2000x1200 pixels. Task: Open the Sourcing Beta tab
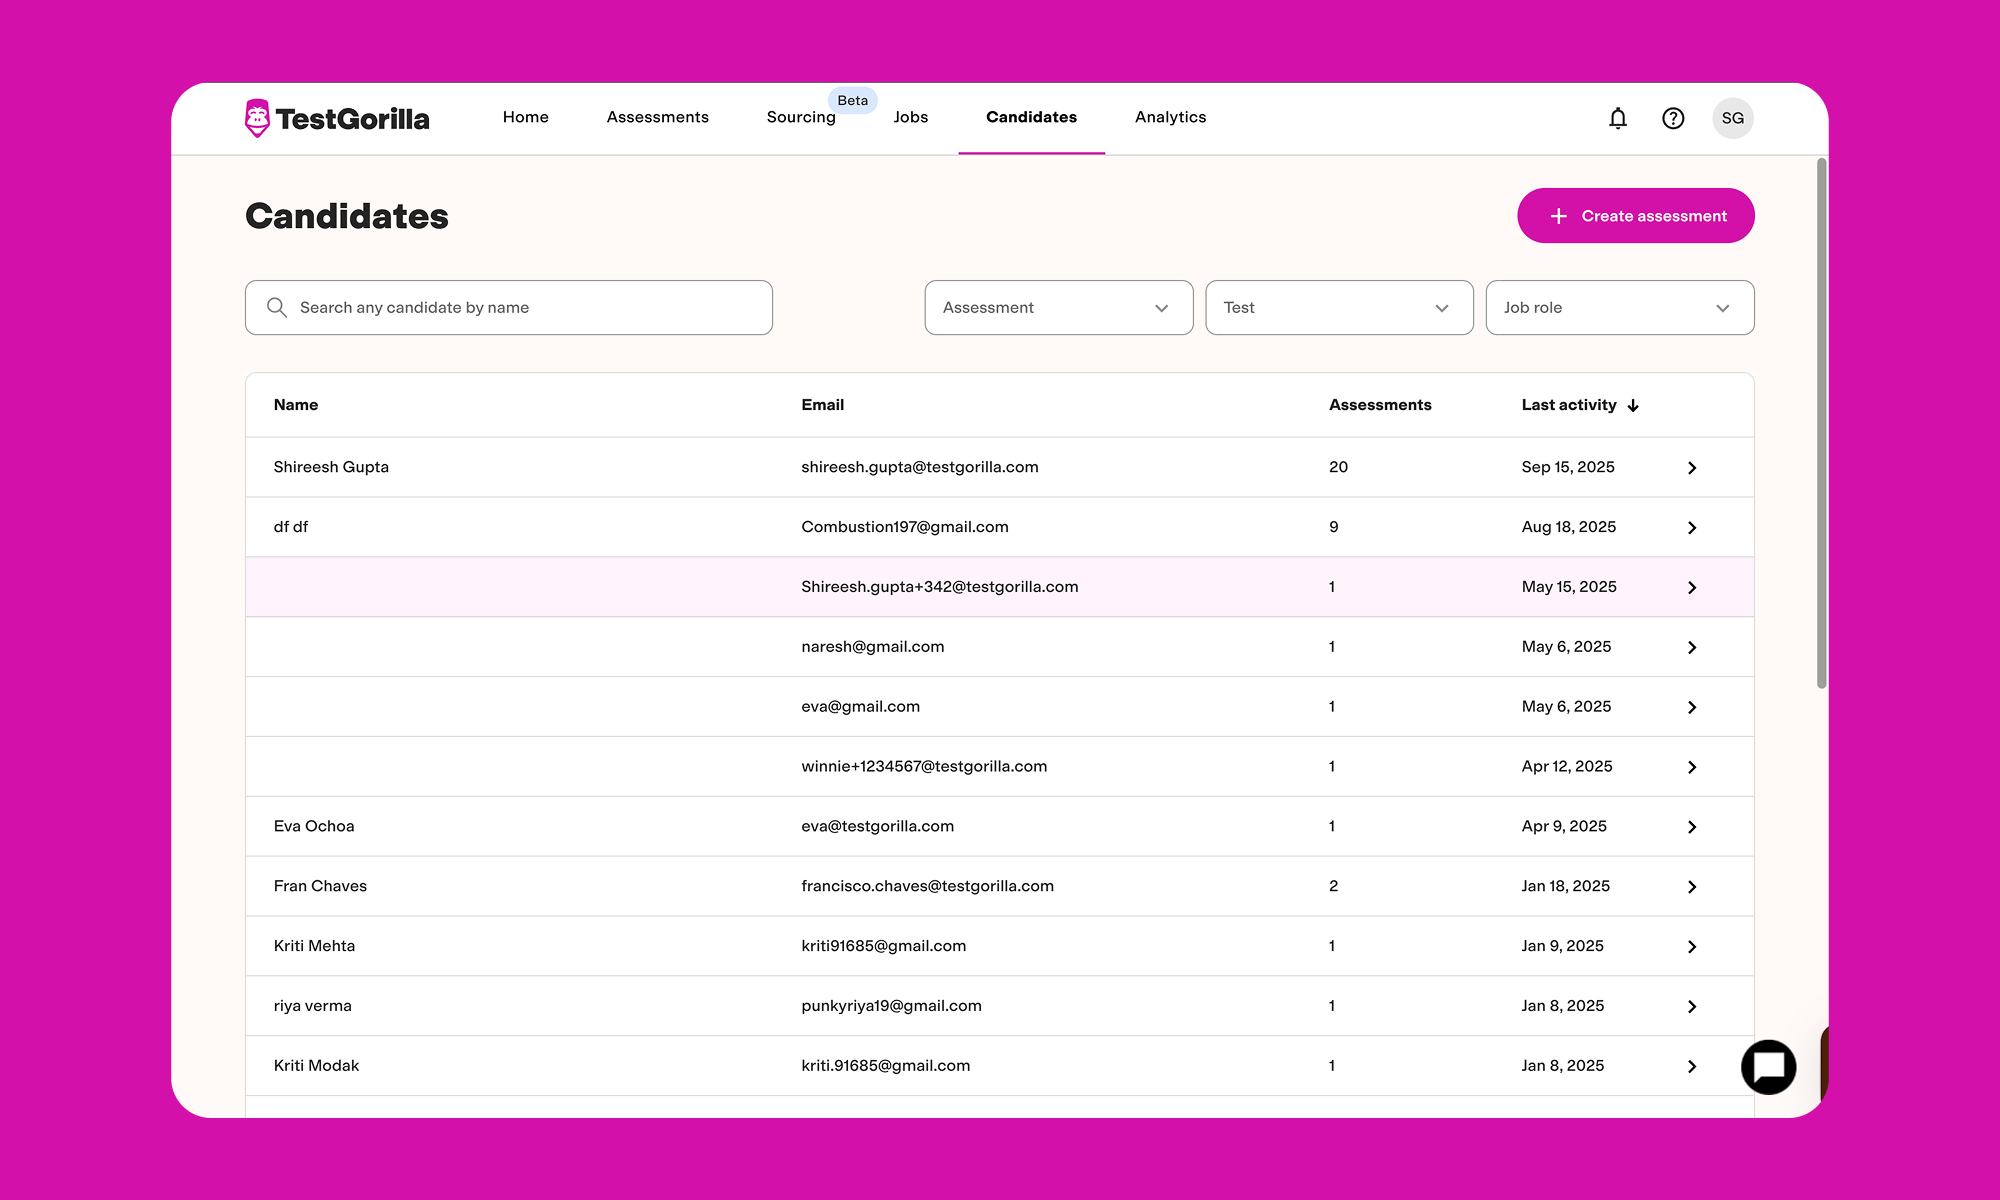pyautogui.click(x=801, y=117)
